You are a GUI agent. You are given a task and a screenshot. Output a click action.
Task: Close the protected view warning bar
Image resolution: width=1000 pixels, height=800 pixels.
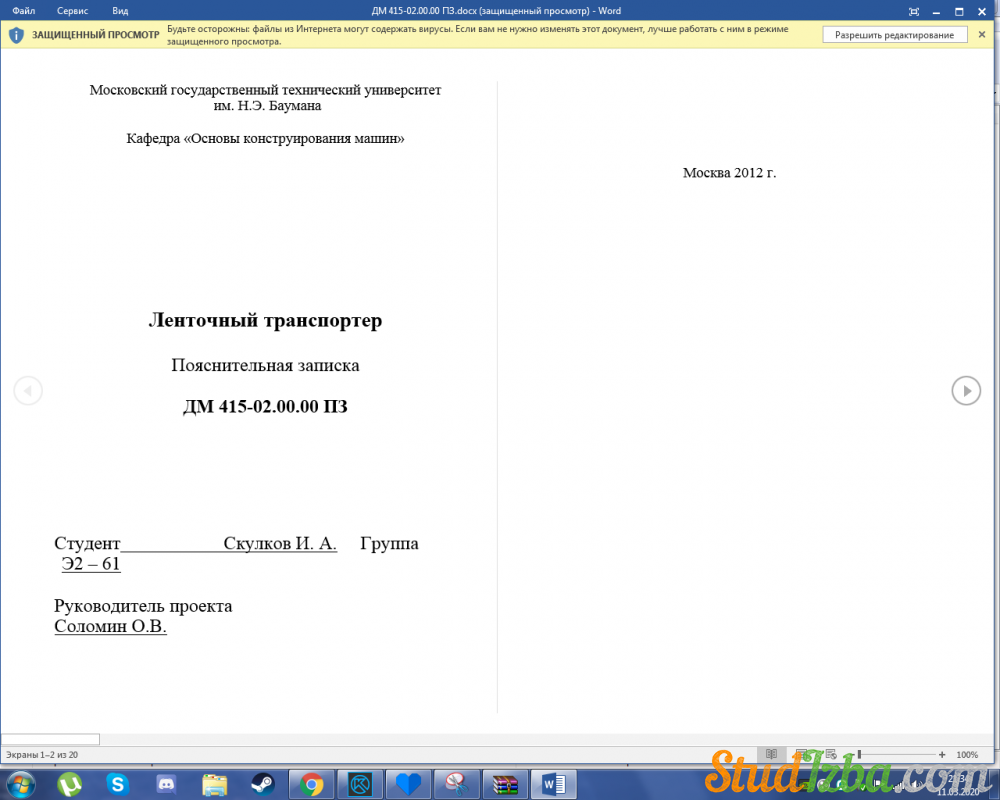[x=982, y=34]
